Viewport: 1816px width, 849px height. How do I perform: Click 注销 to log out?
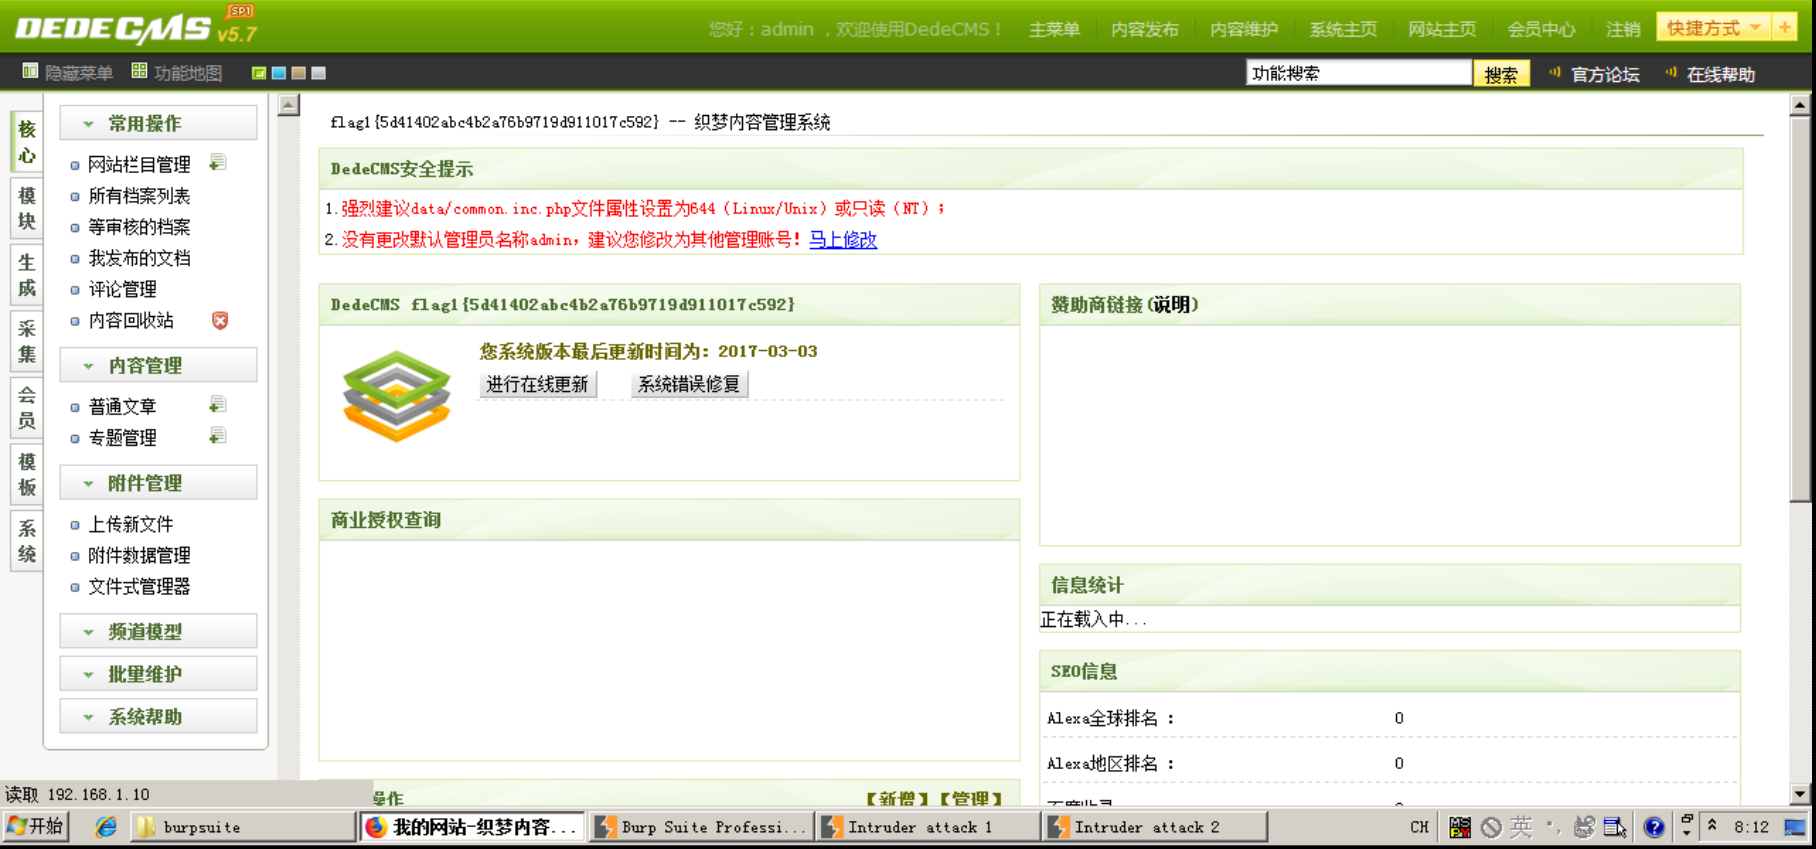click(x=1623, y=29)
